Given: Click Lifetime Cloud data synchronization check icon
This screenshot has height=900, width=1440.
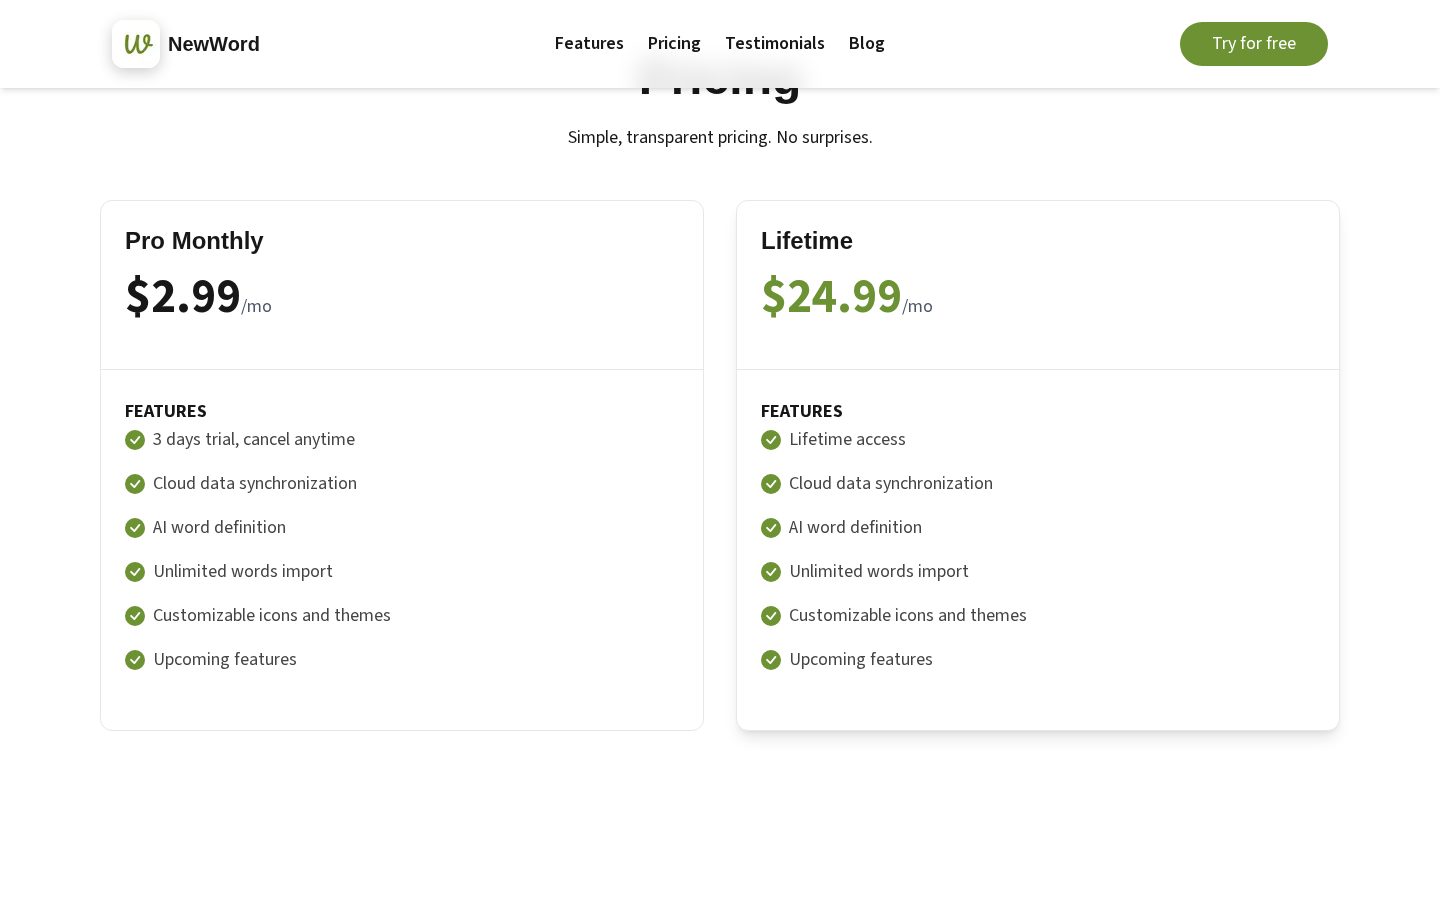Looking at the screenshot, I should (771, 484).
